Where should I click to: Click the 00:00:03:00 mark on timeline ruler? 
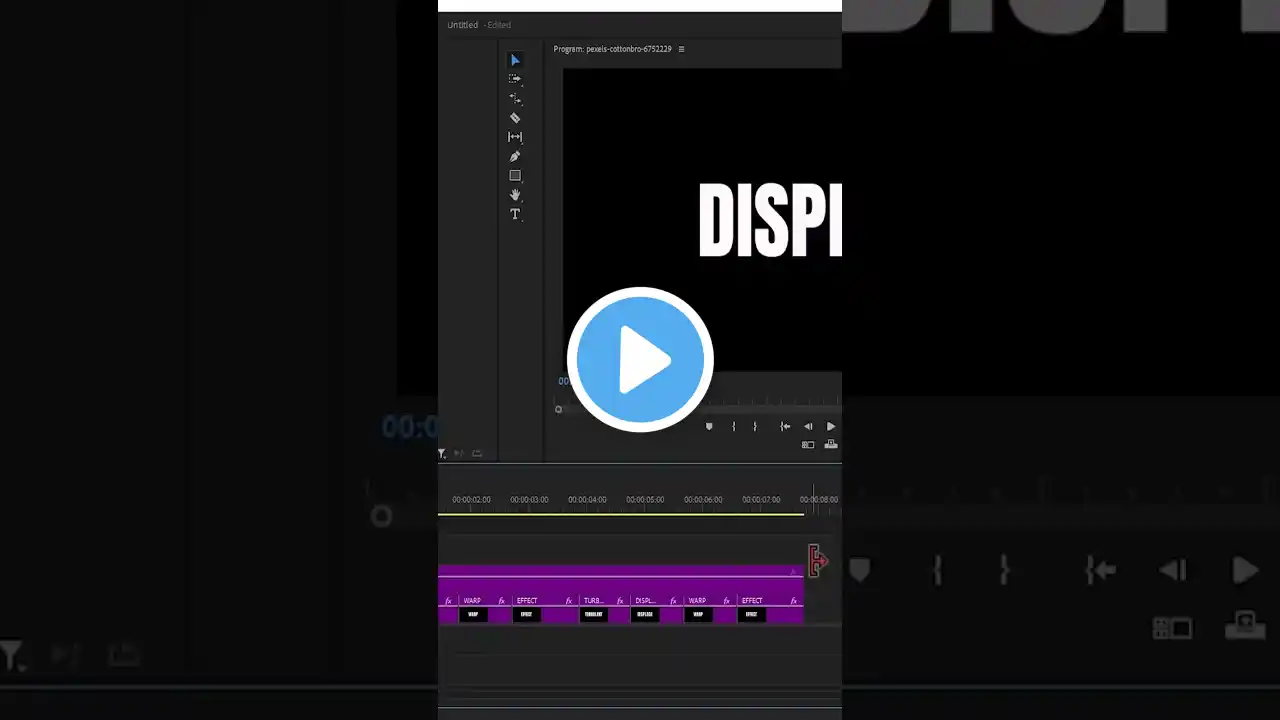pyautogui.click(x=529, y=500)
